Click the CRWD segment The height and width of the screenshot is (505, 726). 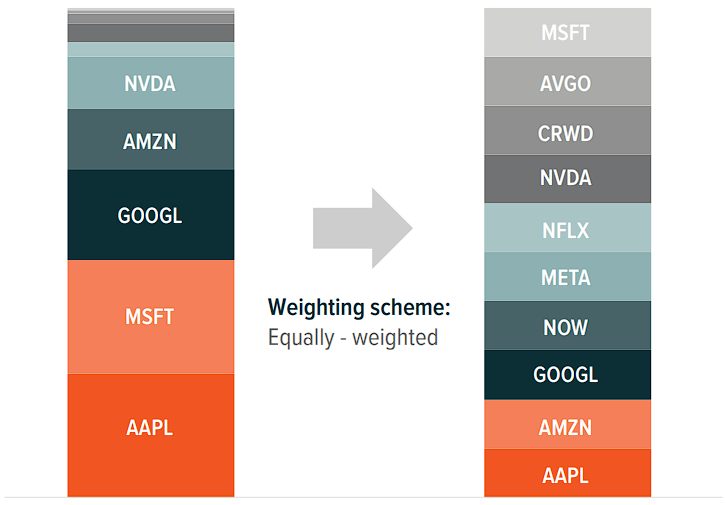567,131
